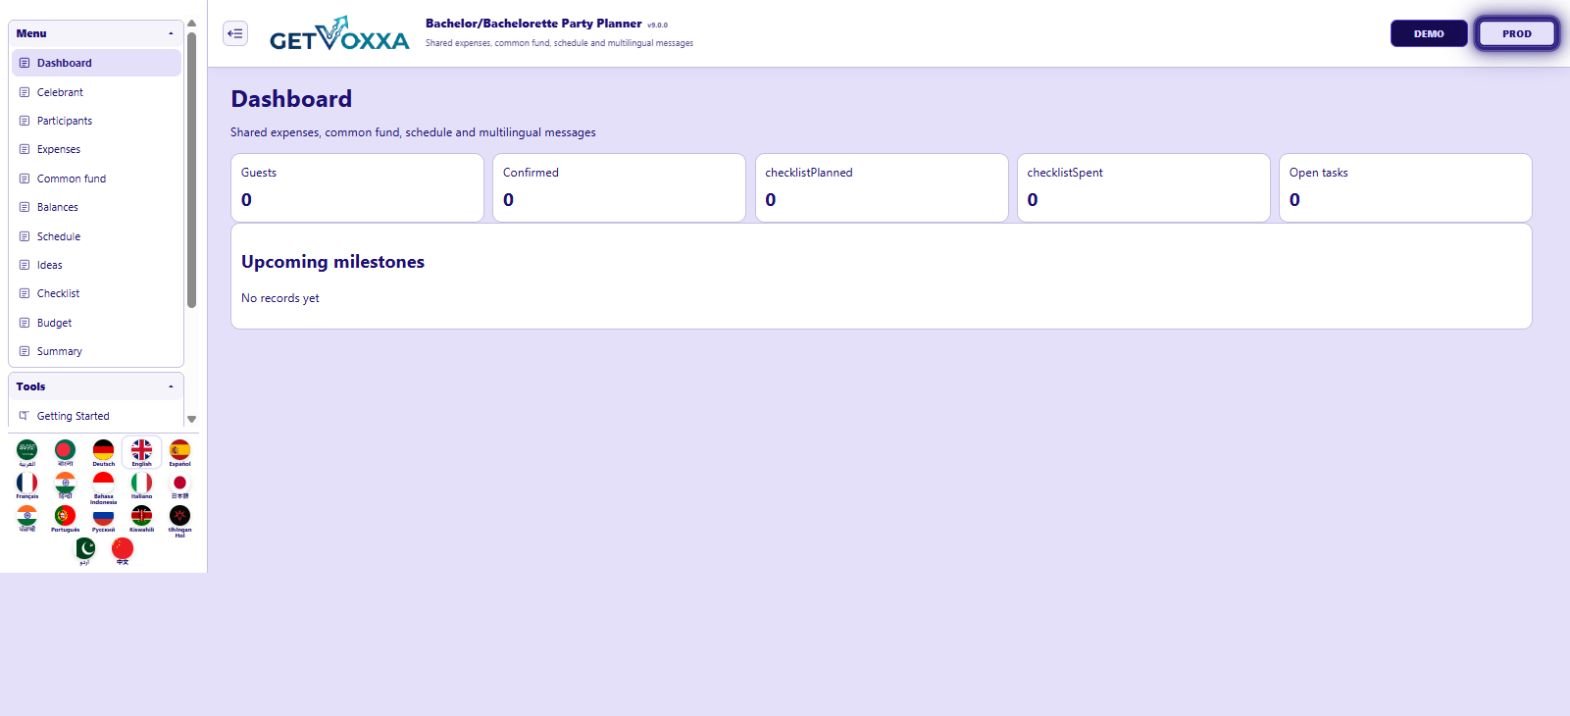Open the Ideas page
This screenshot has height=716, width=1570.
coord(96,265)
